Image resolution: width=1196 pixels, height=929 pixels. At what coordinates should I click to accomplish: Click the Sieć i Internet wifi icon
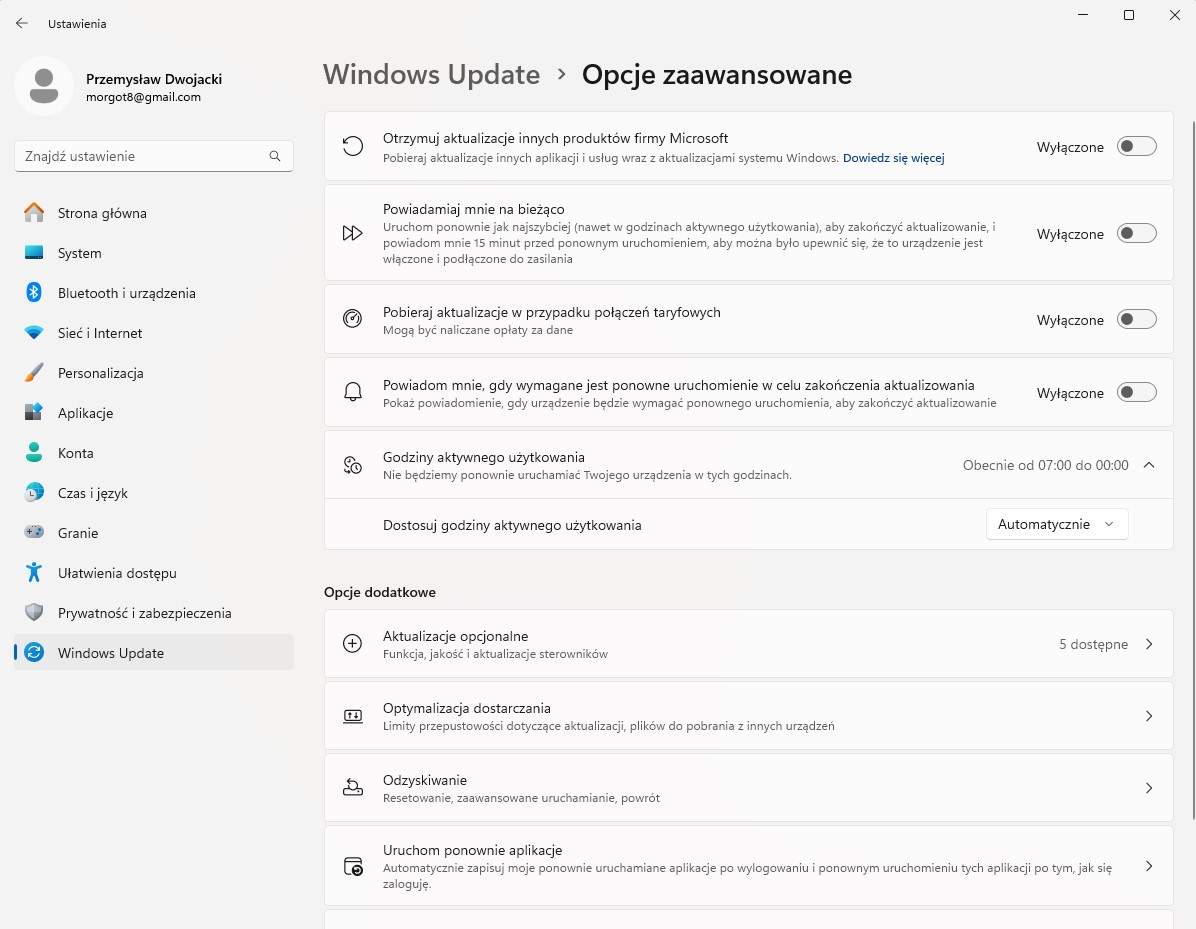pos(34,333)
